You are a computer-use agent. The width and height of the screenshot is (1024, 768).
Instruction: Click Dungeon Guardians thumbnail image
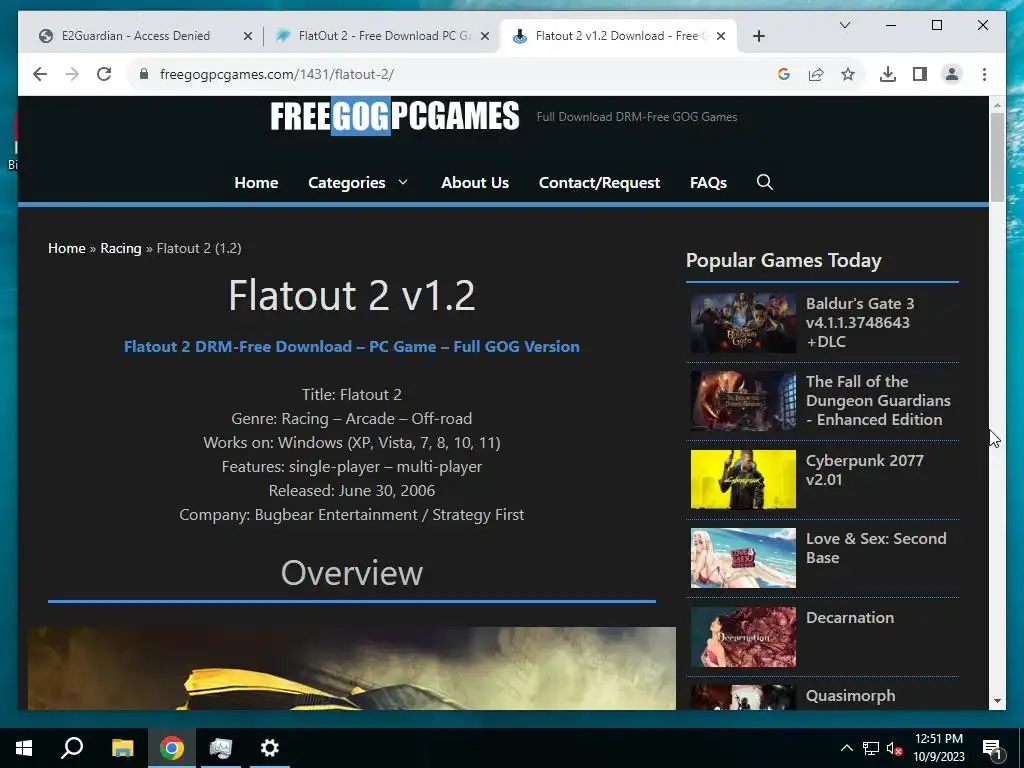743,401
